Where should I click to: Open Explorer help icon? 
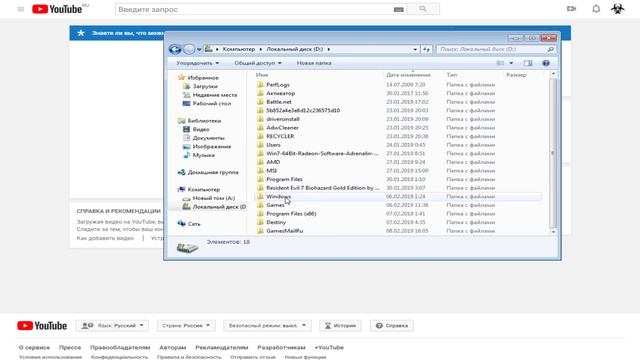[x=546, y=63]
